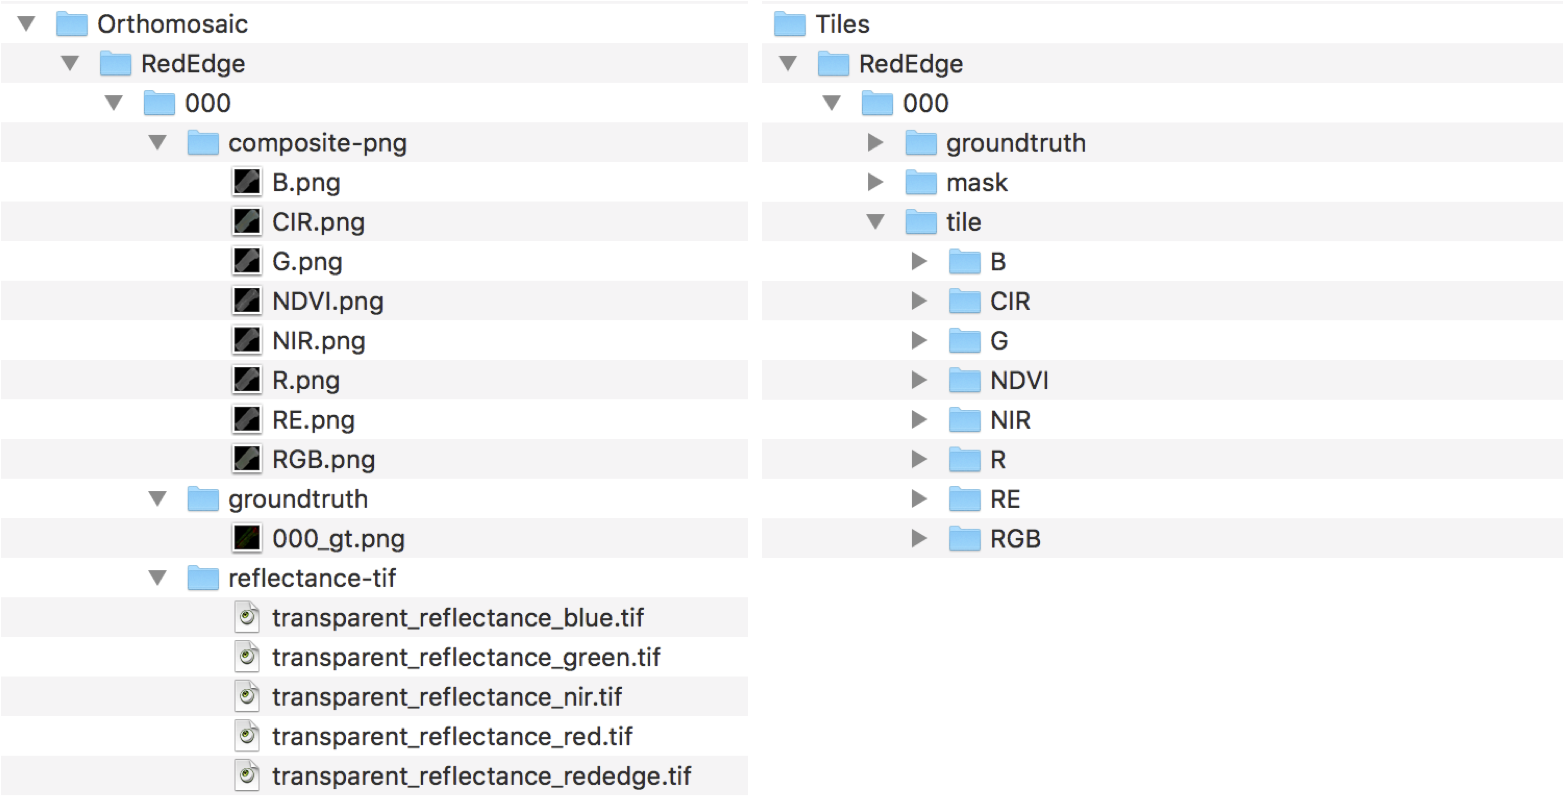Select the NDVI.png image file icon
Image resolution: width=1563 pixels, height=802 pixels.
pos(247,301)
